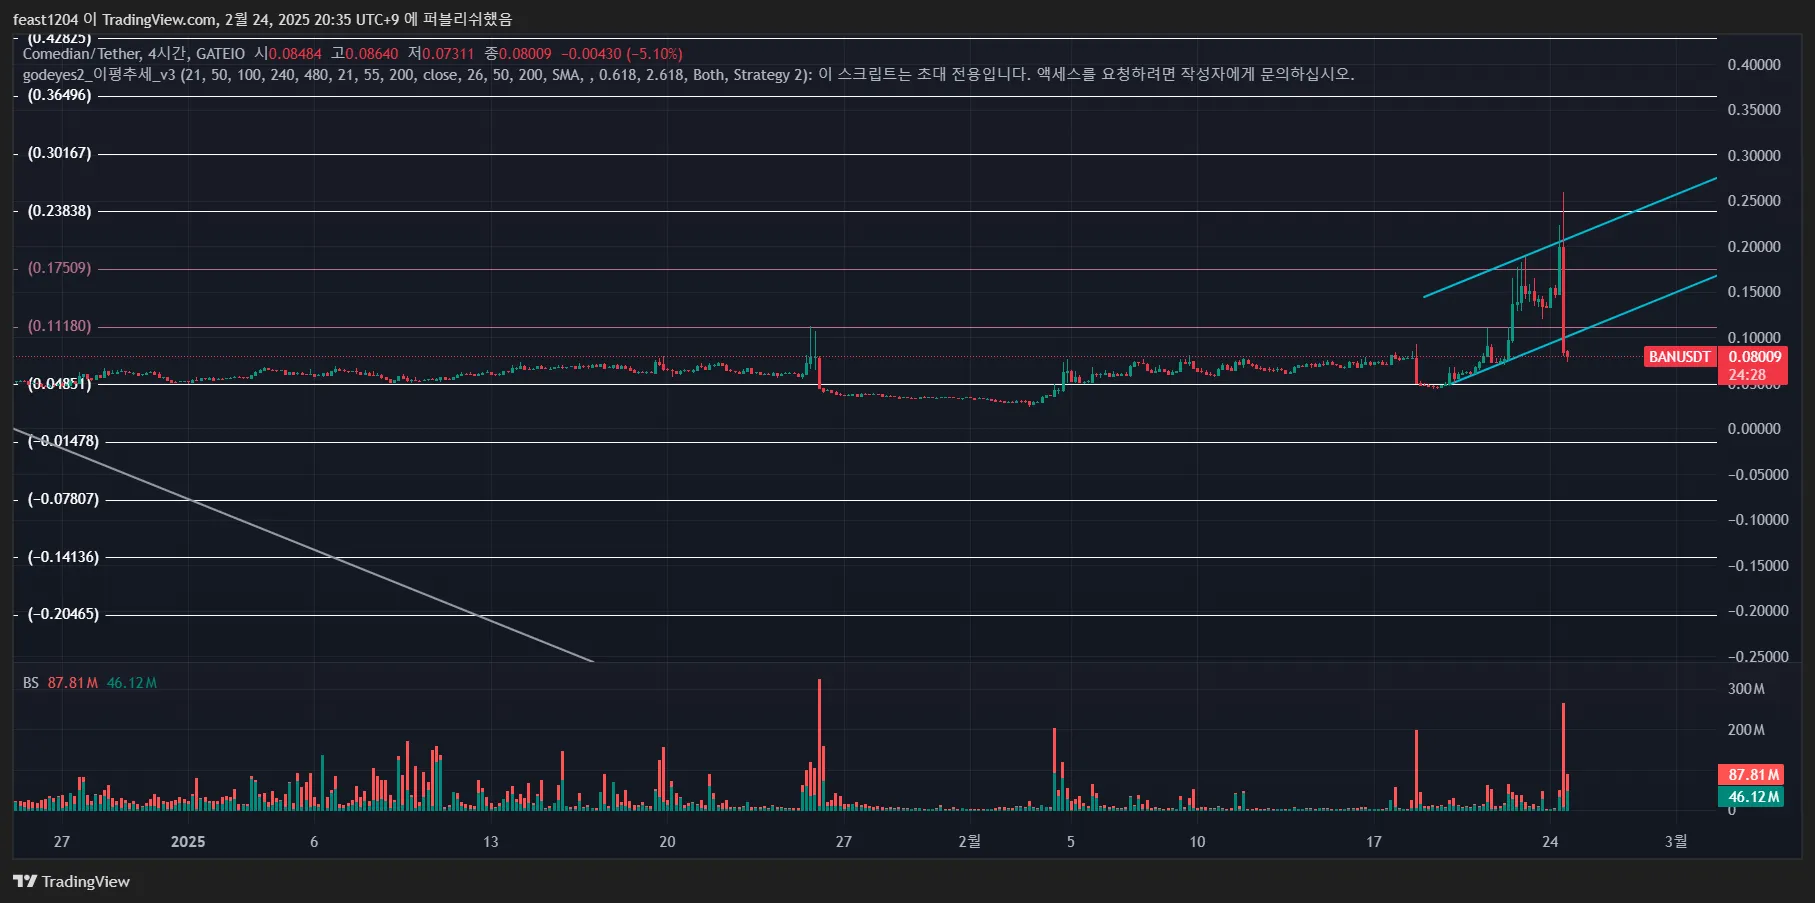The width and height of the screenshot is (1815, 903).
Task: Click the 17 date label on time axis
Action: click(1374, 842)
